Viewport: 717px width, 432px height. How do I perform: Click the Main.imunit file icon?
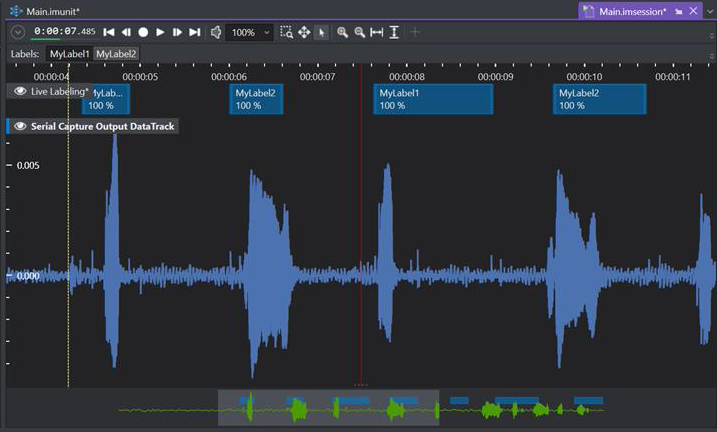16,11
